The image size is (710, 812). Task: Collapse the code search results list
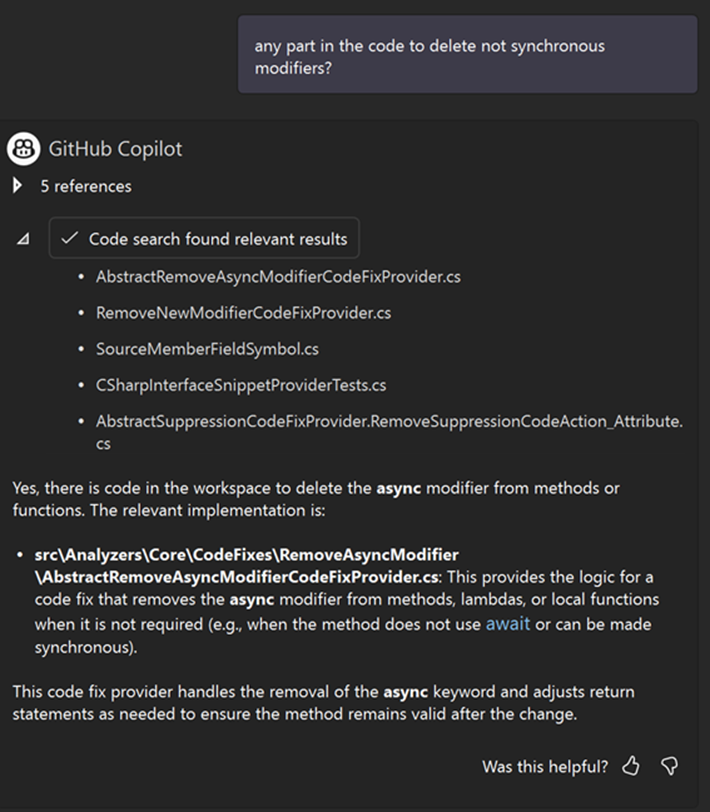point(23,239)
